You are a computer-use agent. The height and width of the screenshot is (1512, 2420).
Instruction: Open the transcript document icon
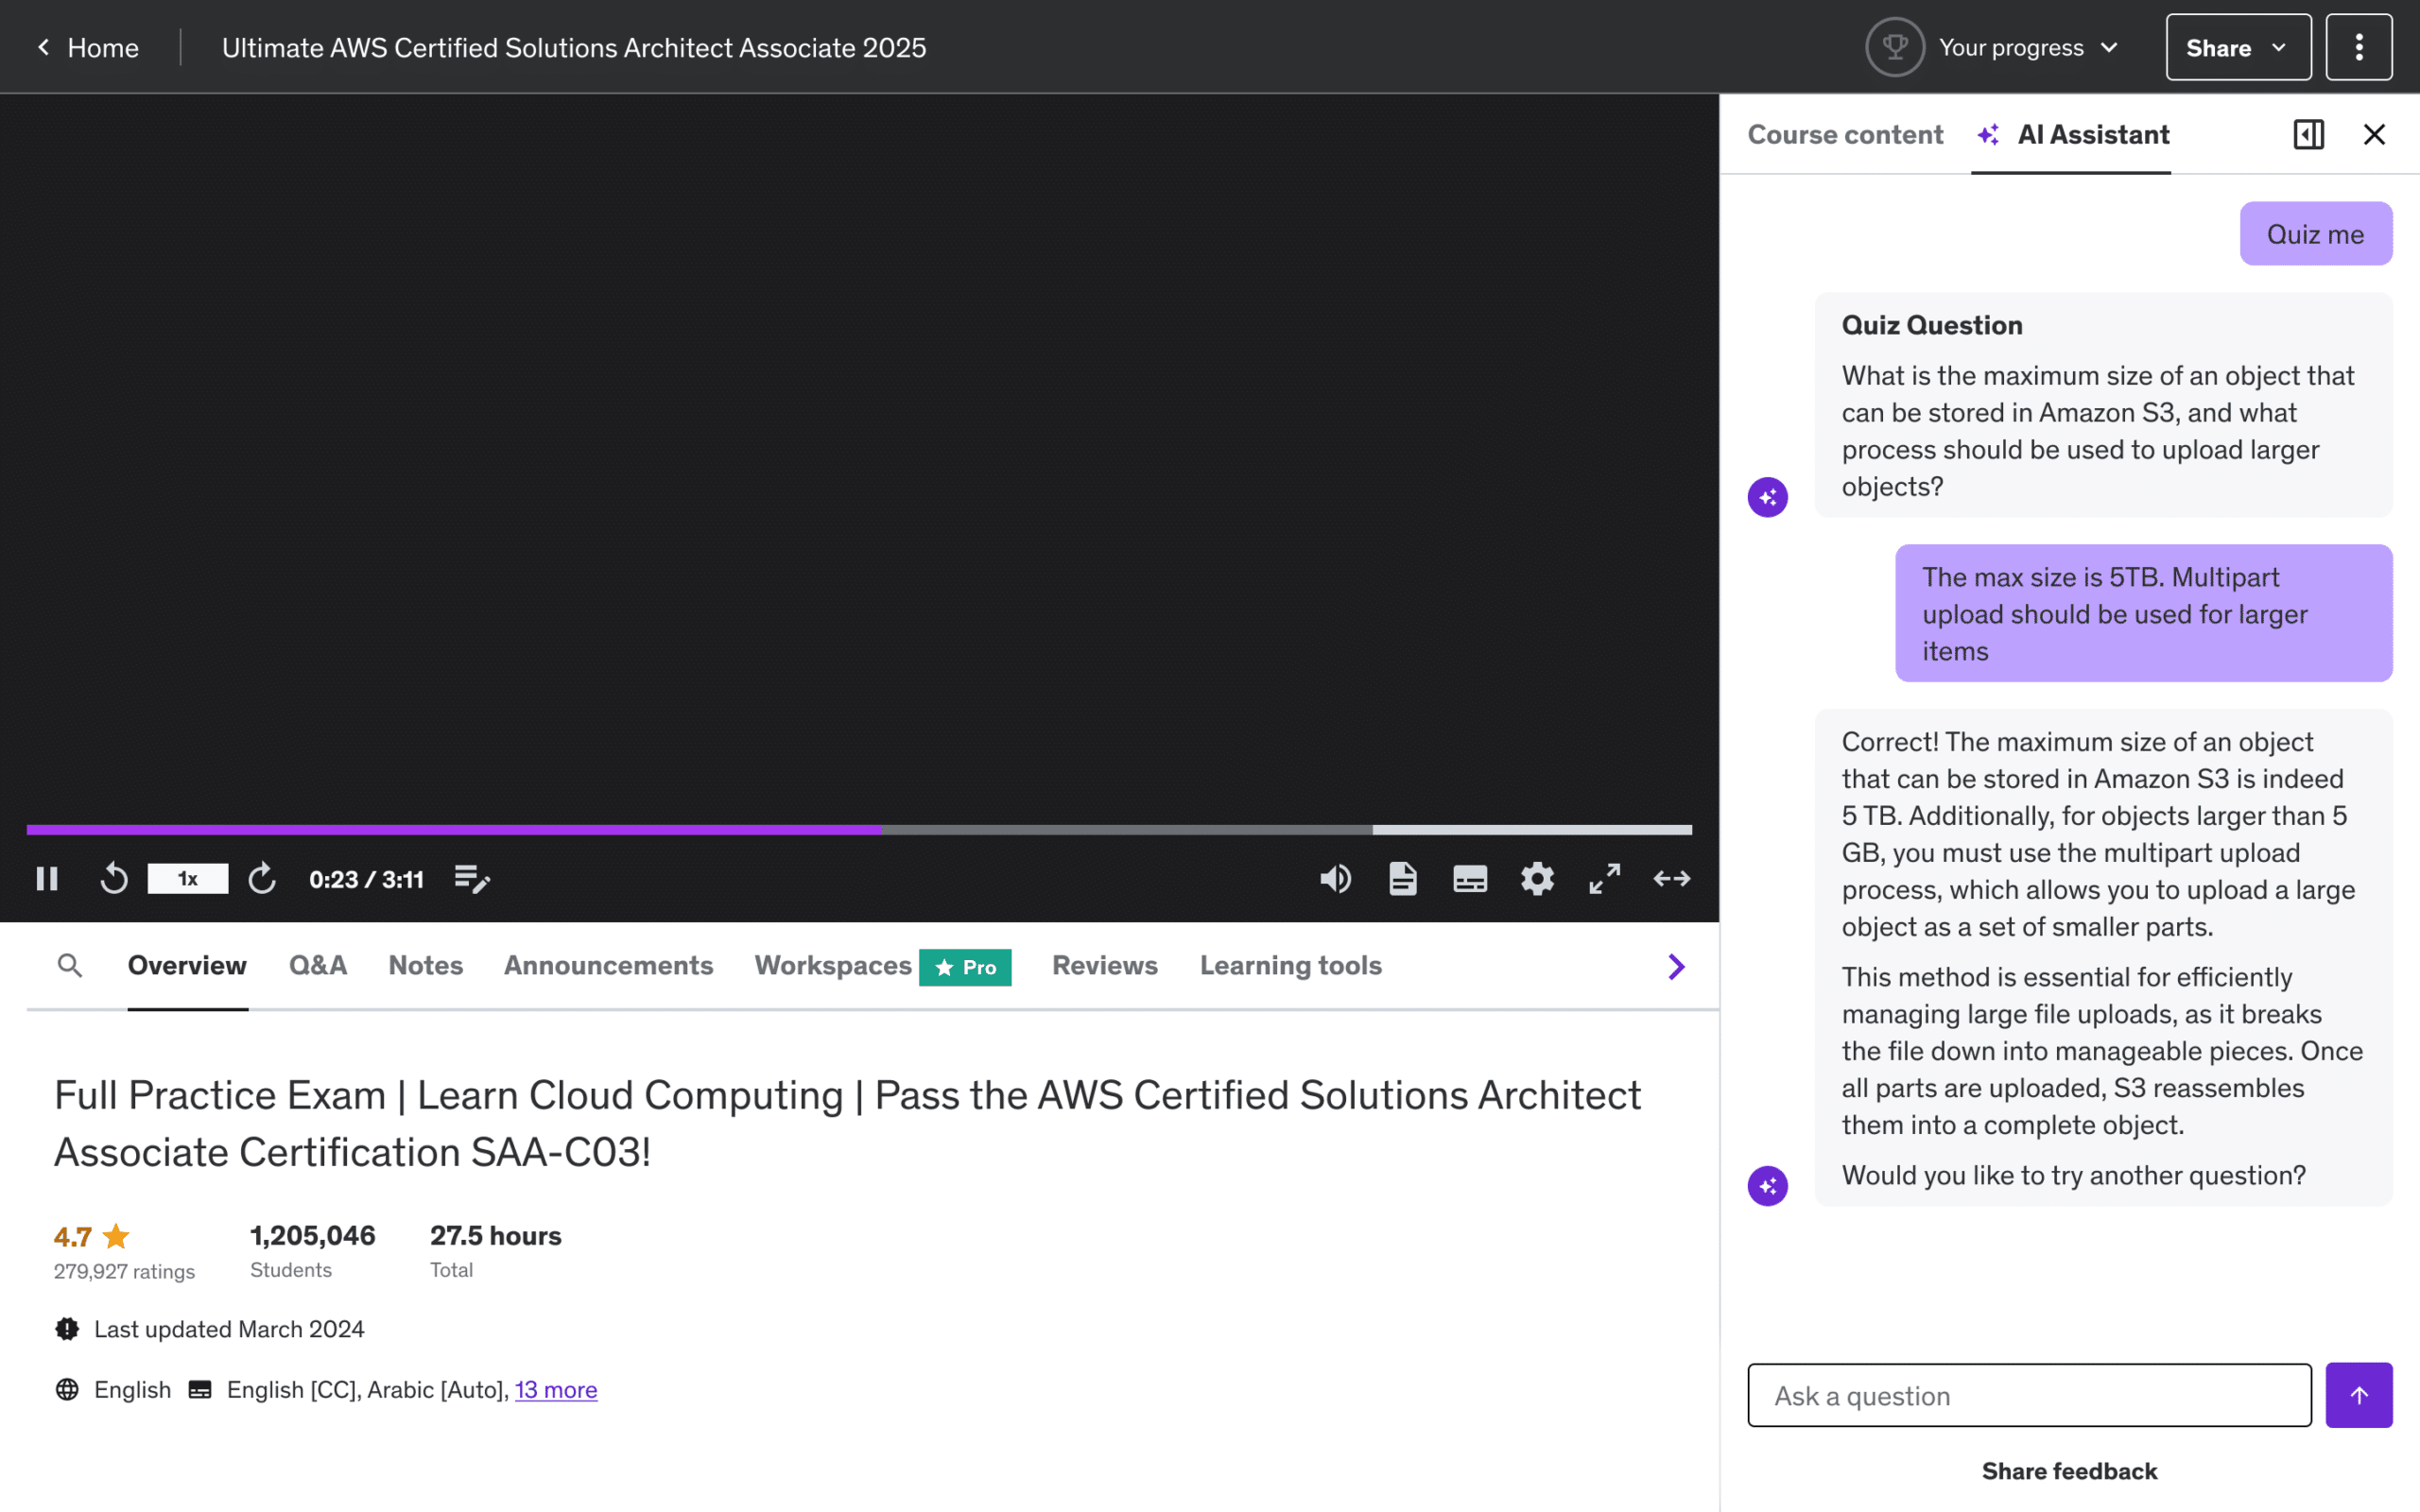(1403, 879)
